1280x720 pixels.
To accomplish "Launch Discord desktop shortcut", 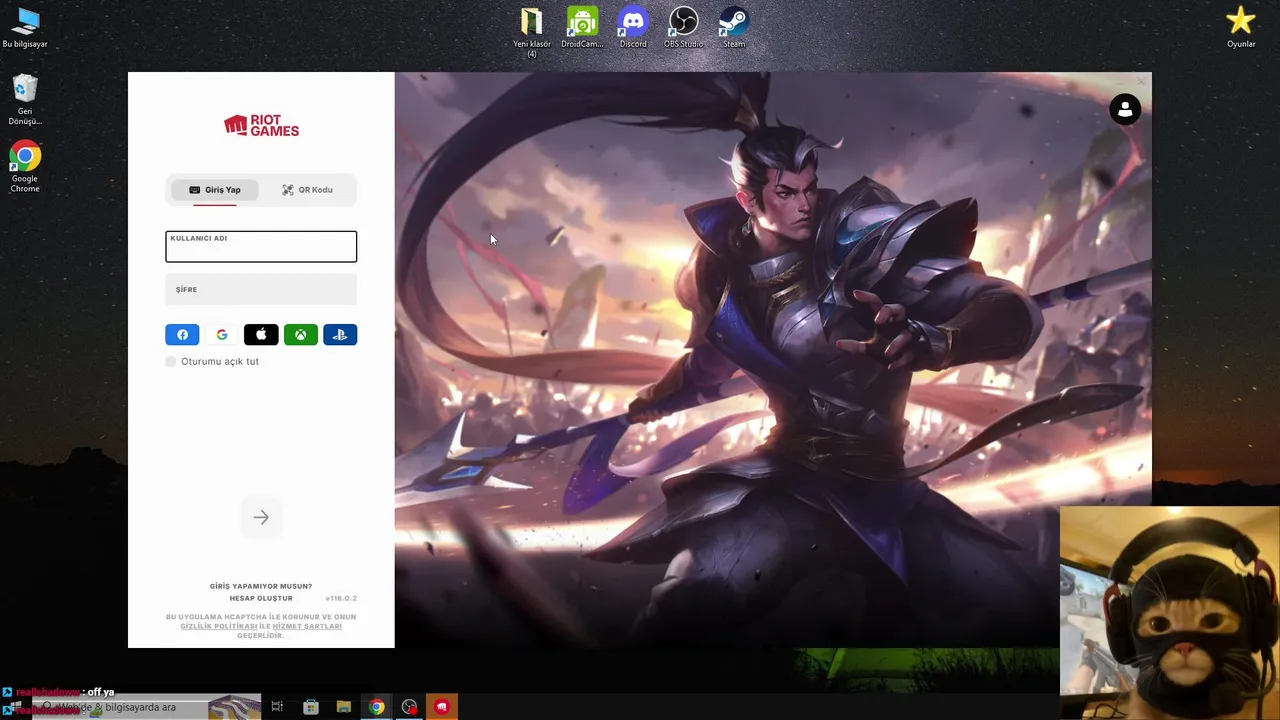I will click(x=633, y=28).
